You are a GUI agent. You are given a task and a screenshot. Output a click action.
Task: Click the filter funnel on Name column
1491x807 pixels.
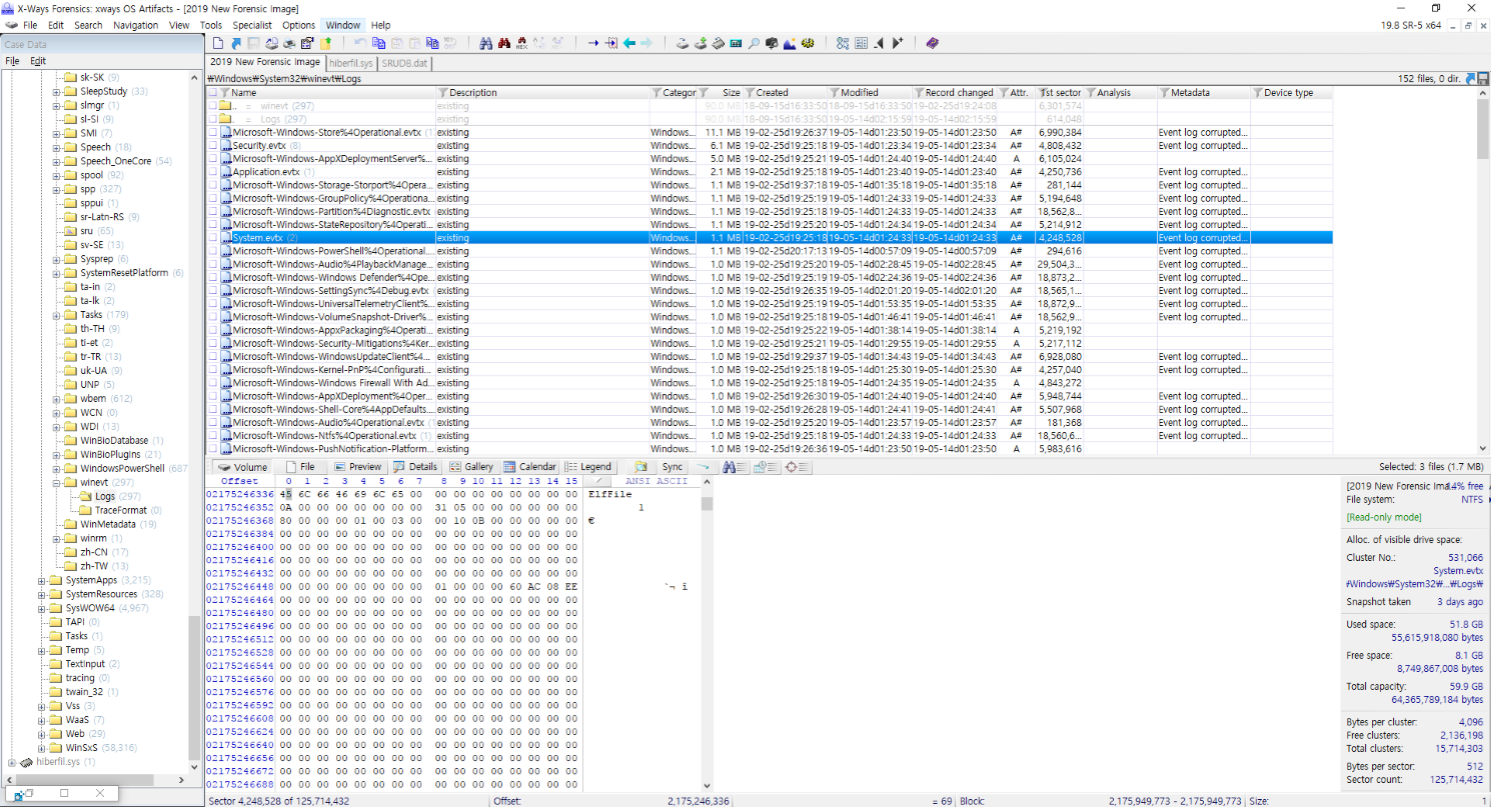pyautogui.click(x=225, y=92)
